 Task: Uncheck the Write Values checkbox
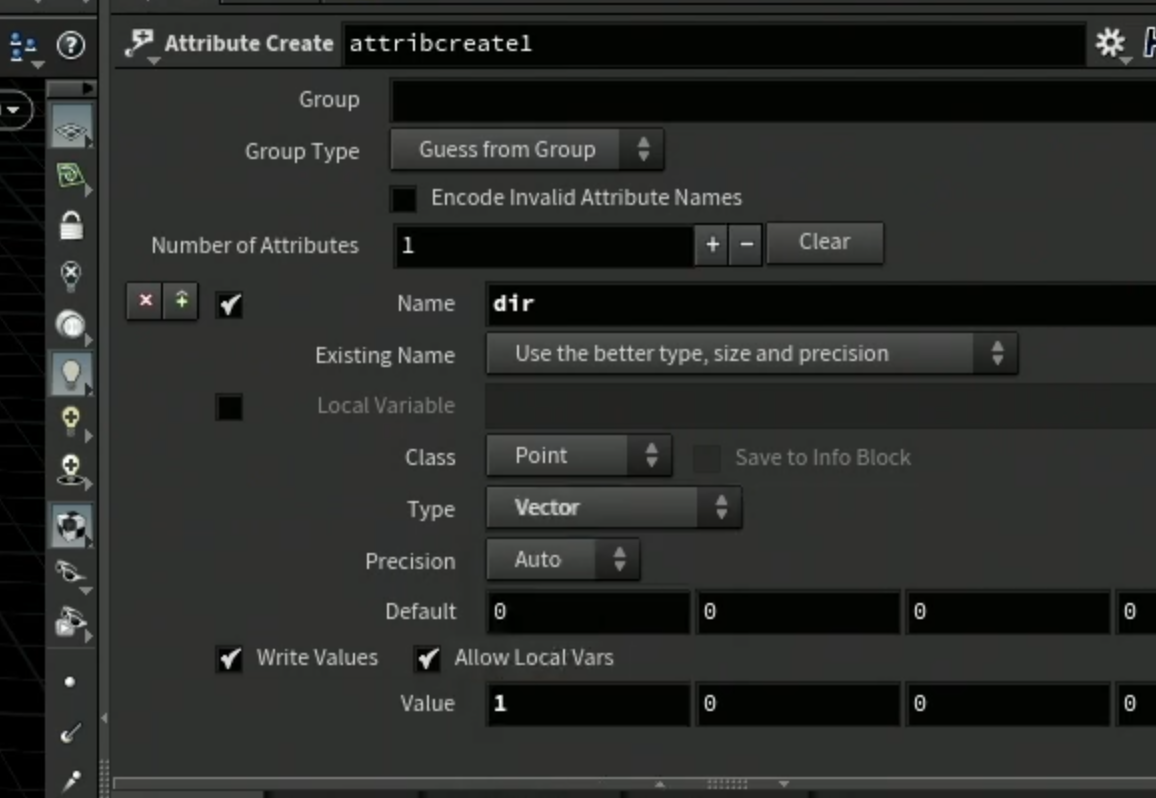point(229,658)
